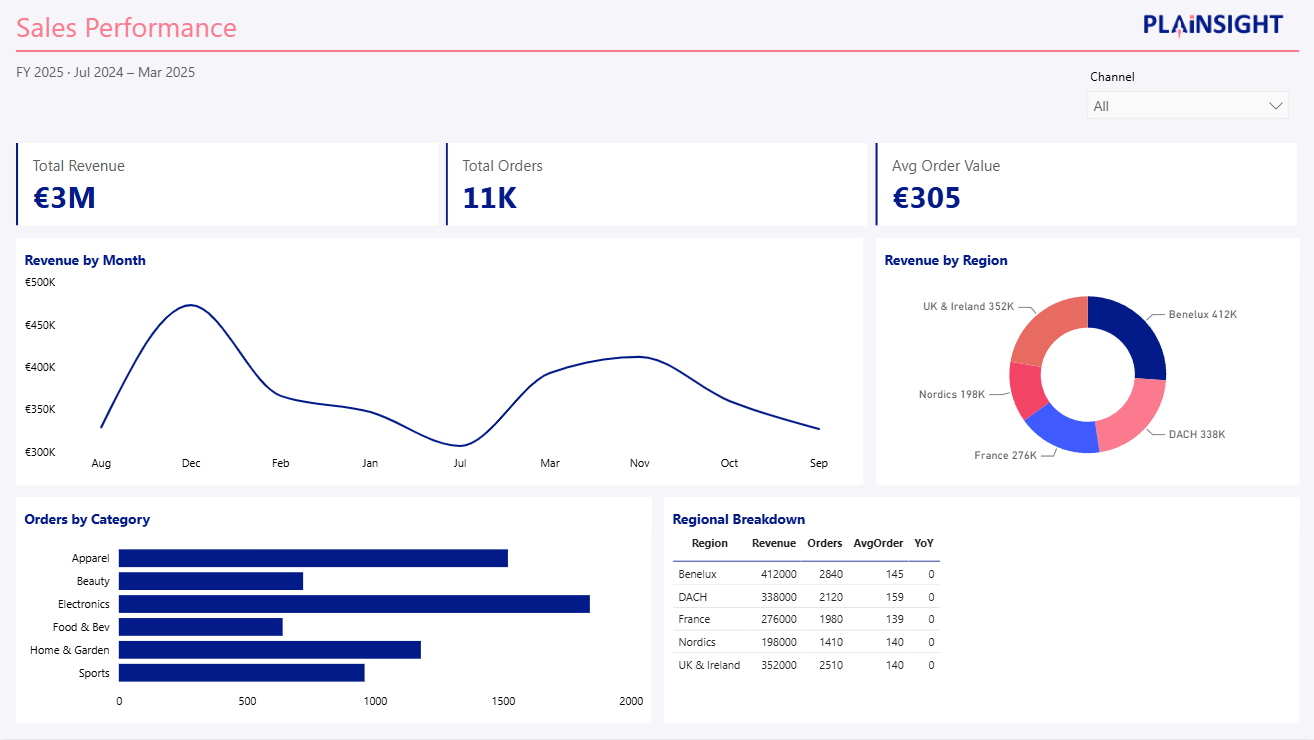Click the France 276K donut label

[x=1005, y=455]
